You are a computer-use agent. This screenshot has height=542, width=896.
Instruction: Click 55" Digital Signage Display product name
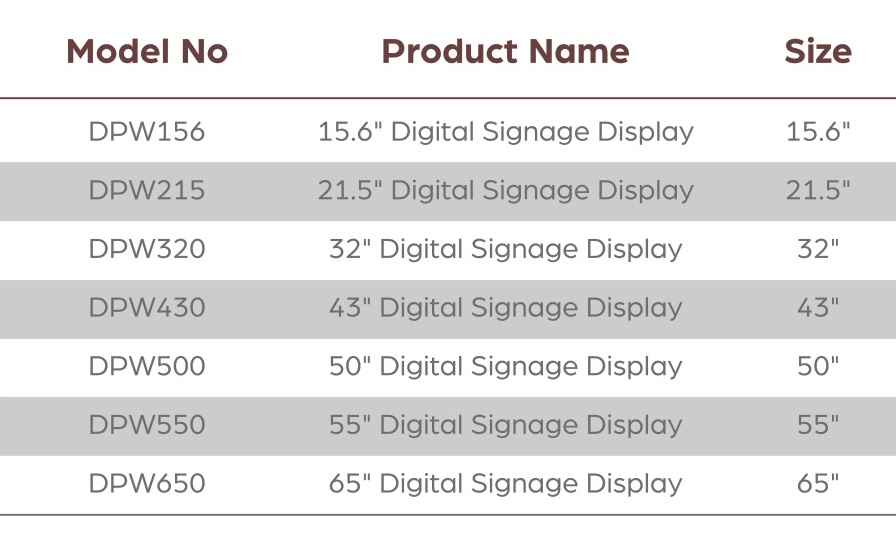(505, 425)
